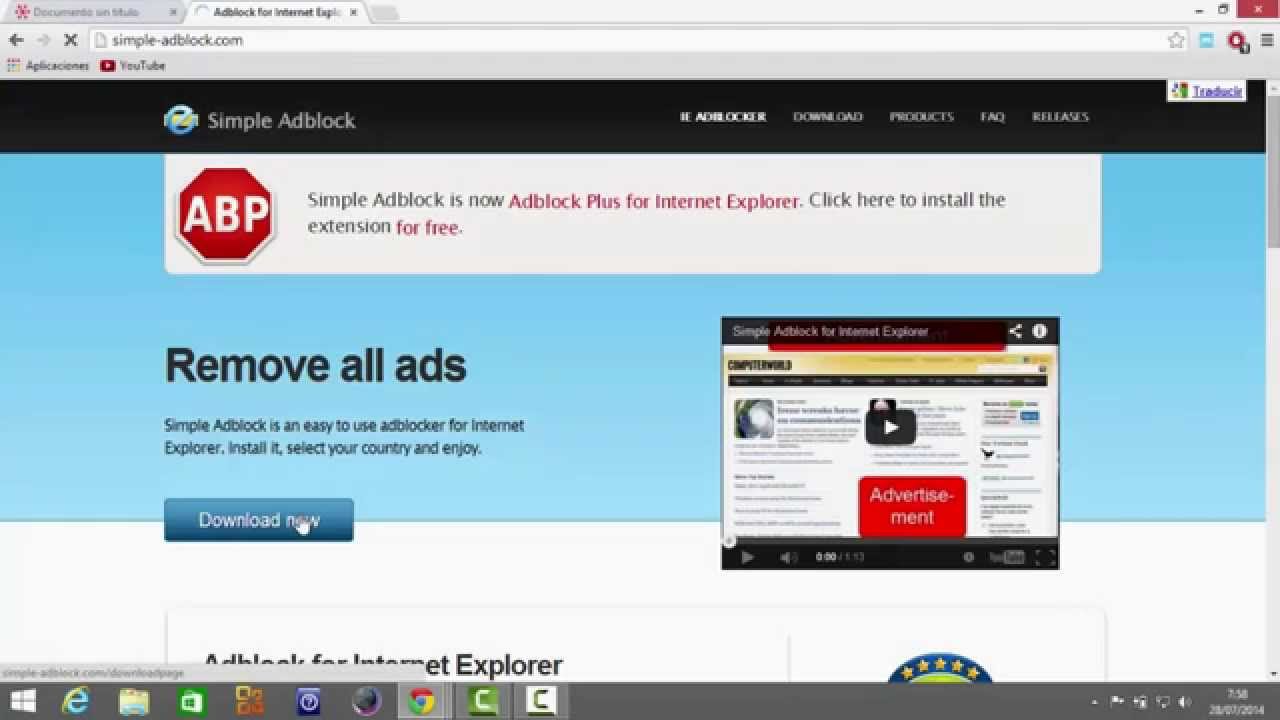Click the video share icon
Image resolution: width=1280 pixels, height=720 pixels.
[1015, 331]
